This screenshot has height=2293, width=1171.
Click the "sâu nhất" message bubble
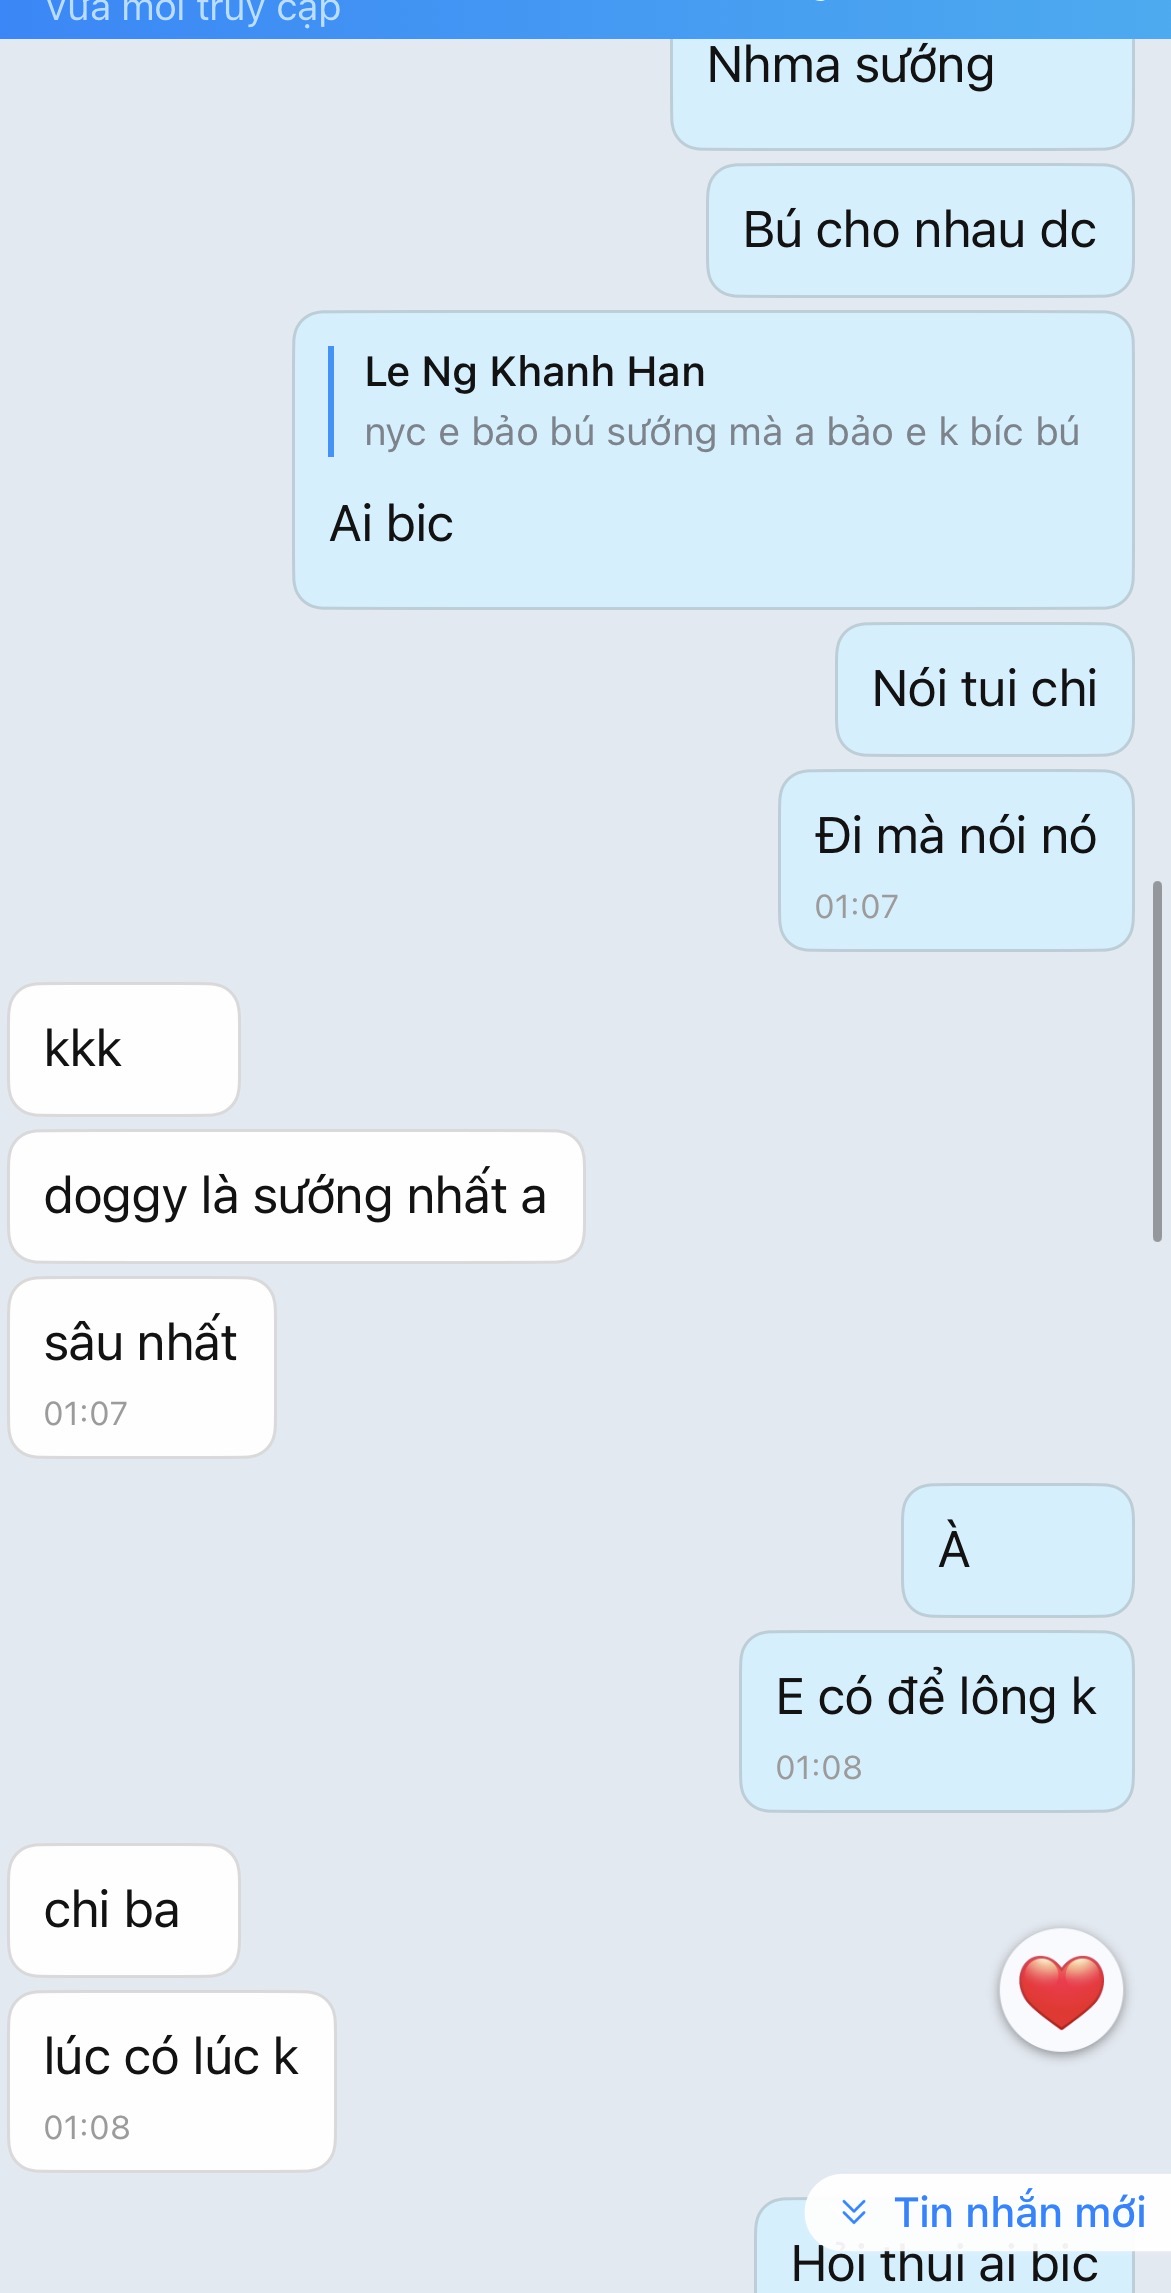pyautogui.click(x=142, y=1367)
